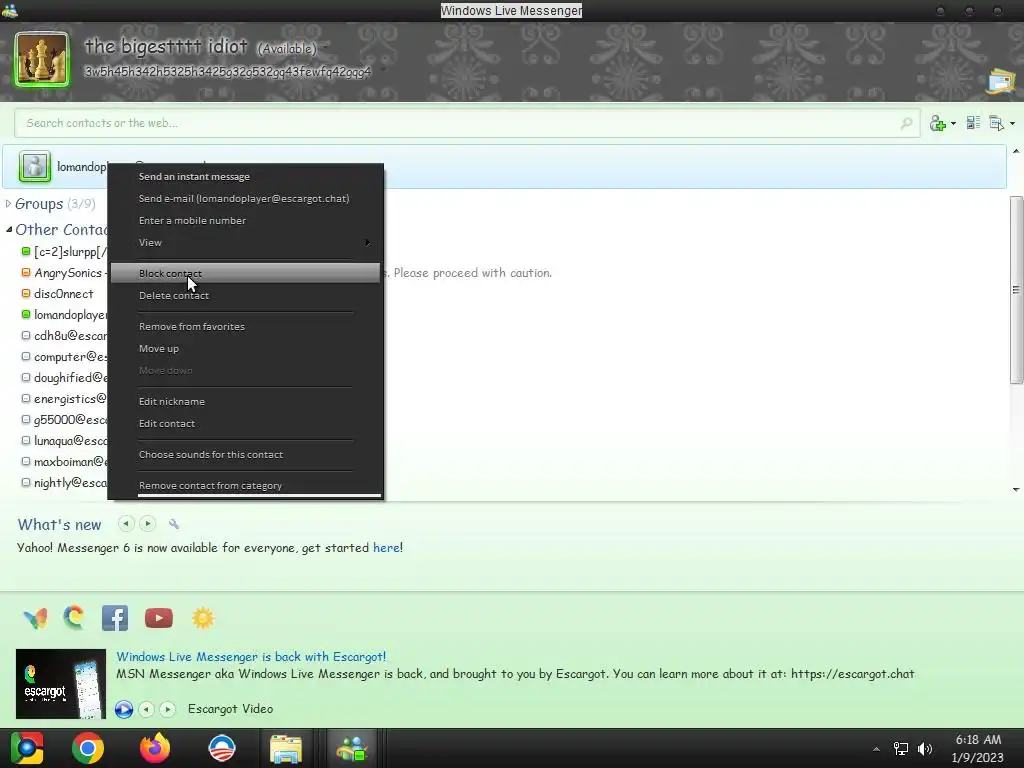Open the YouTube tab icon
1024x768 pixels.
click(159, 618)
